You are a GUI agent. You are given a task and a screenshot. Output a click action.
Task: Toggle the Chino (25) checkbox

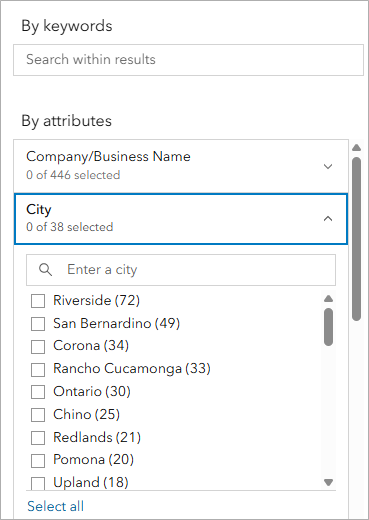(38, 415)
